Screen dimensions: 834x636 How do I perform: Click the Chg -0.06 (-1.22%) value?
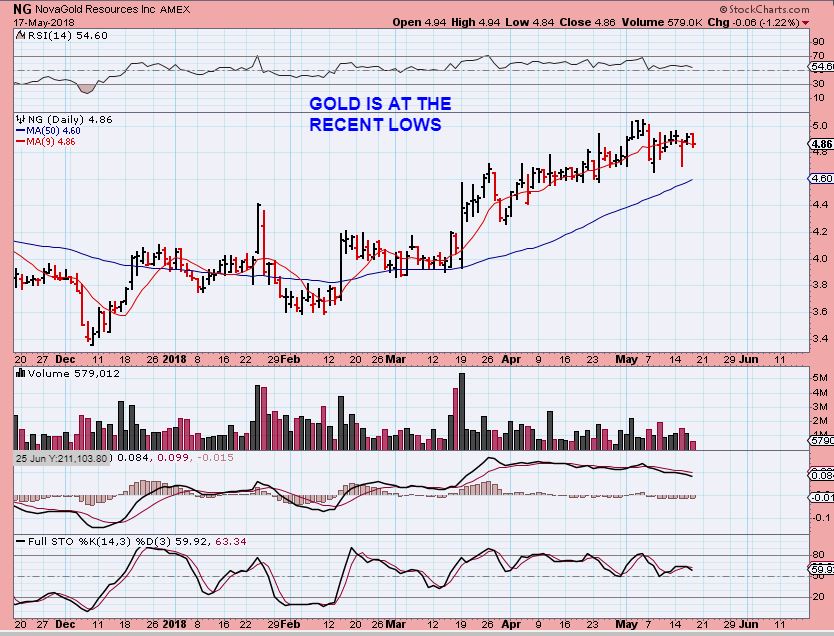(753, 22)
